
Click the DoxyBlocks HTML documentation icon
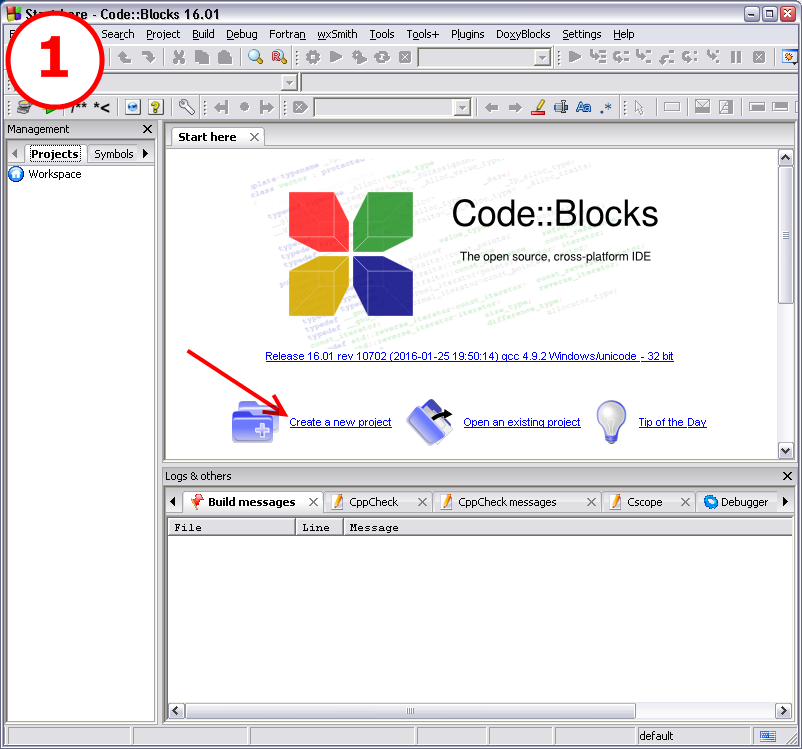[133, 107]
